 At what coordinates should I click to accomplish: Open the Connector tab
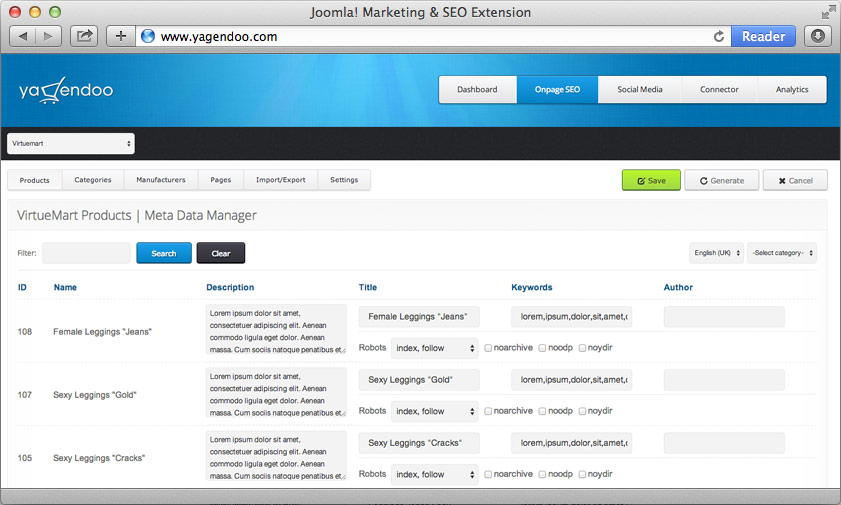pyautogui.click(x=719, y=90)
